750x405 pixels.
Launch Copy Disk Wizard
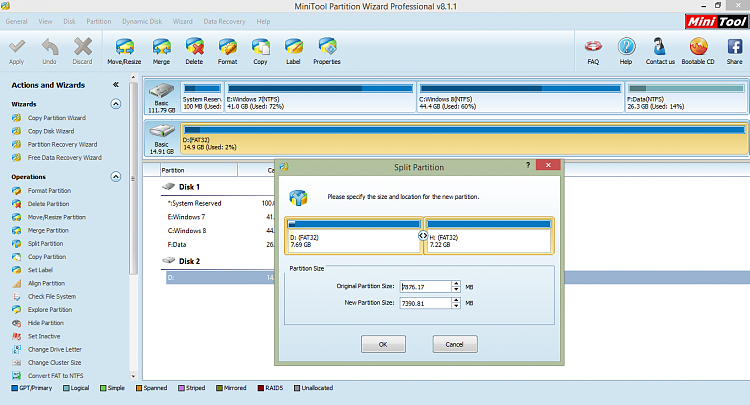tap(51, 131)
